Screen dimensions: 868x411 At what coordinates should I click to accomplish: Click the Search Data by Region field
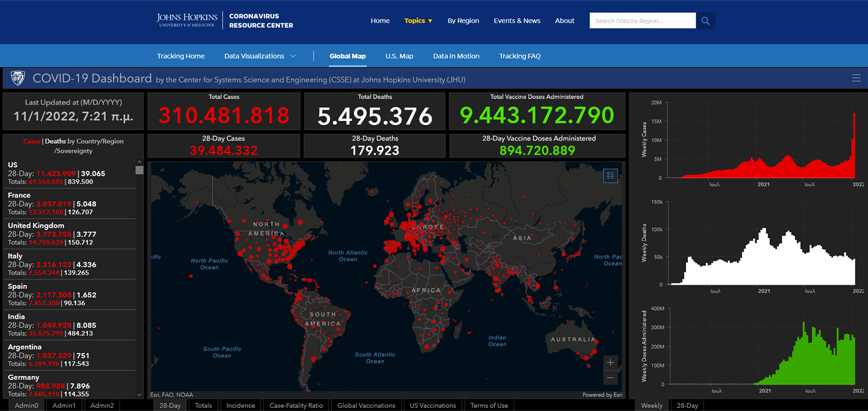pyautogui.click(x=641, y=20)
